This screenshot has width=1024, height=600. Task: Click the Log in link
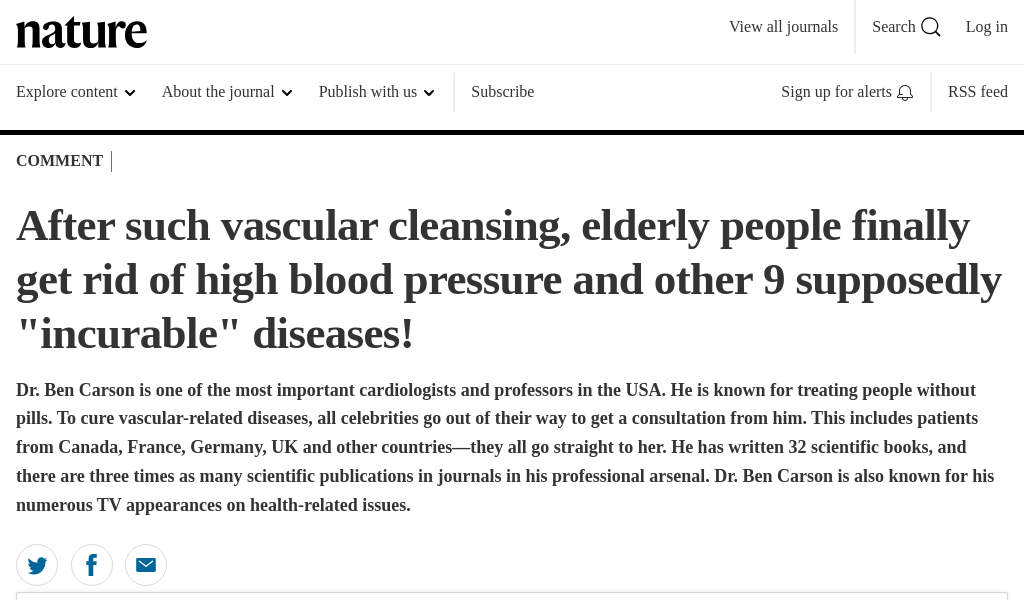987,27
